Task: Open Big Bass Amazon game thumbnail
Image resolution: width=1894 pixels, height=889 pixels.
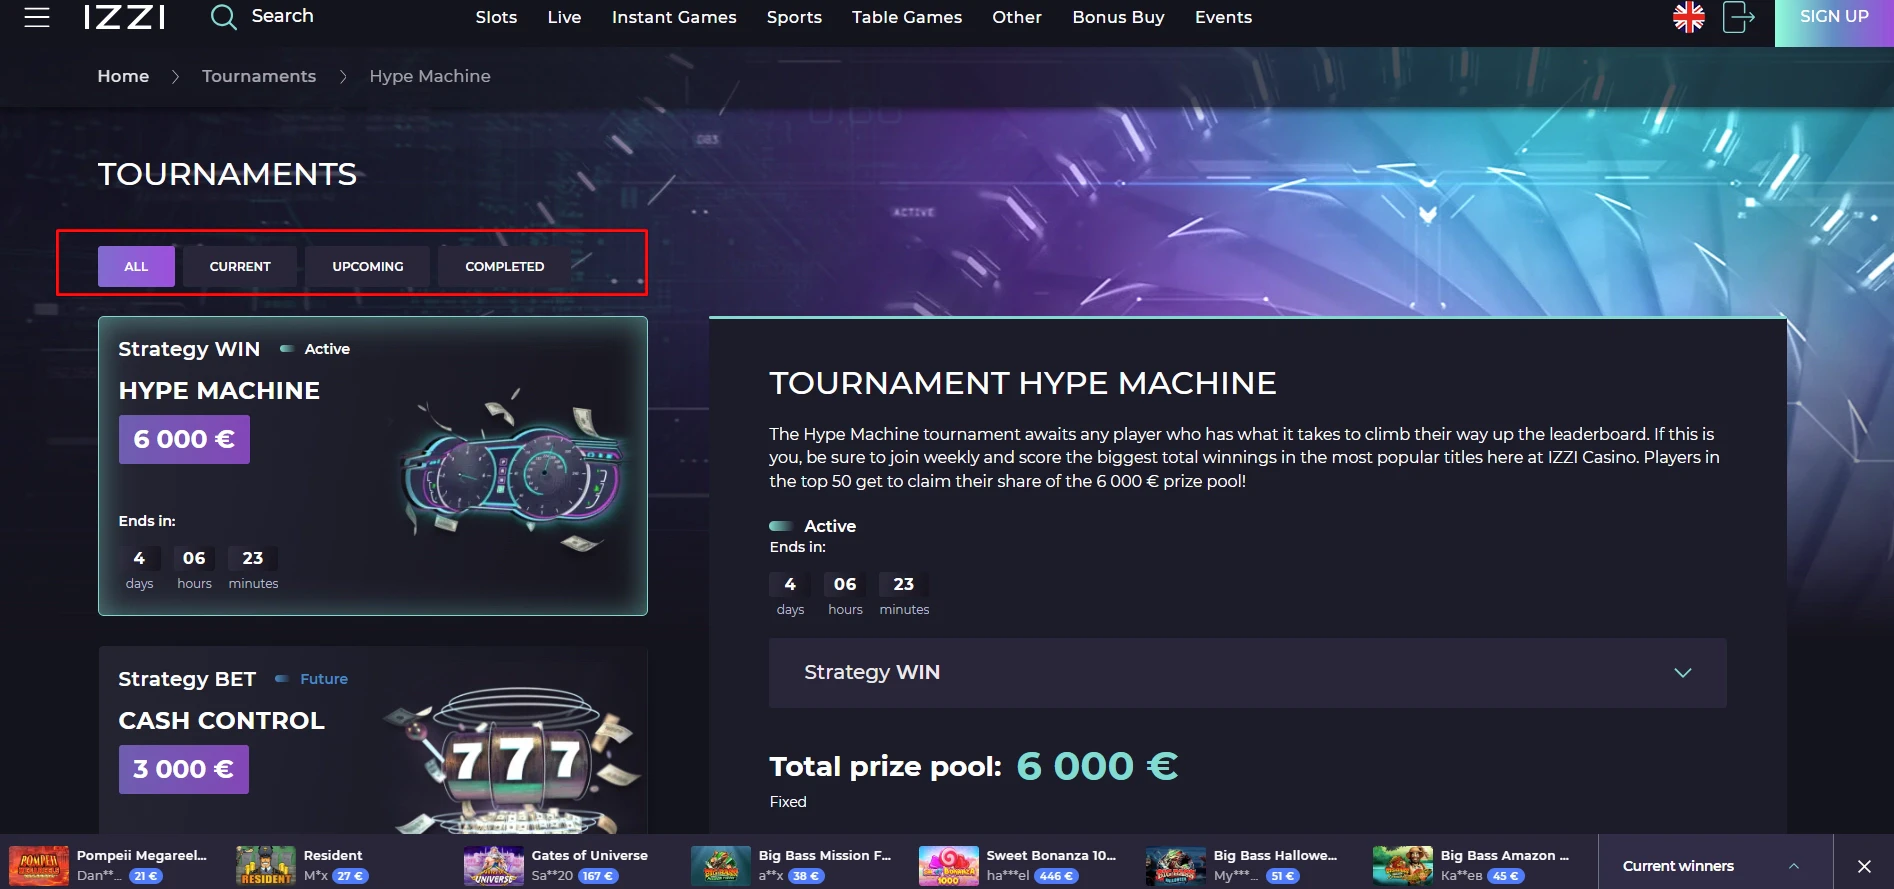Action: pos(1403,866)
